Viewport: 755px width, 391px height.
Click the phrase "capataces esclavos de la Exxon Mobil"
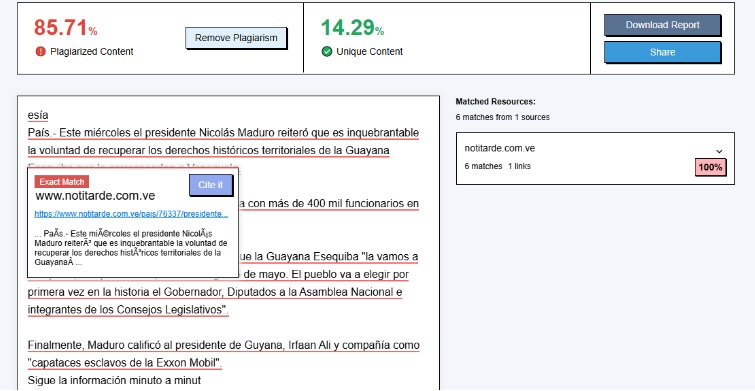[x=124, y=363]
